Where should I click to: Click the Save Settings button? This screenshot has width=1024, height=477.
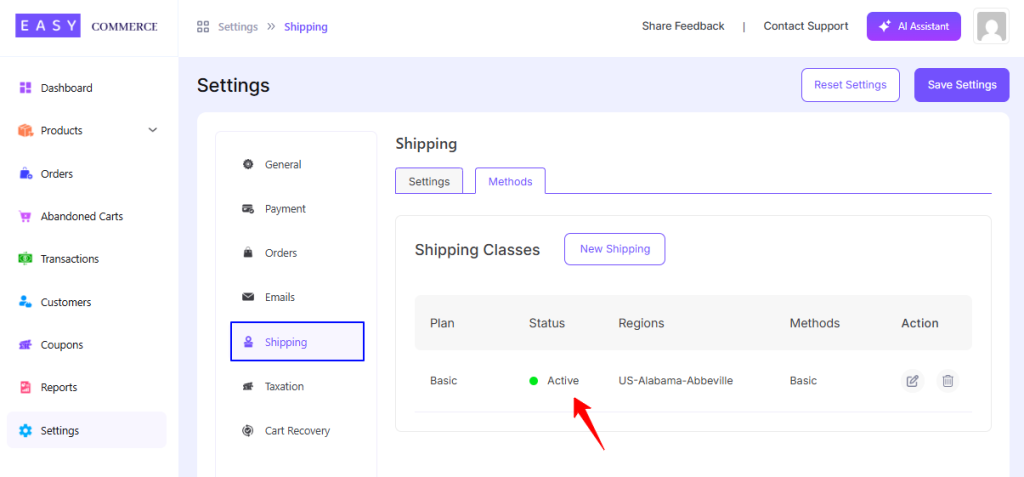[962, 85]
